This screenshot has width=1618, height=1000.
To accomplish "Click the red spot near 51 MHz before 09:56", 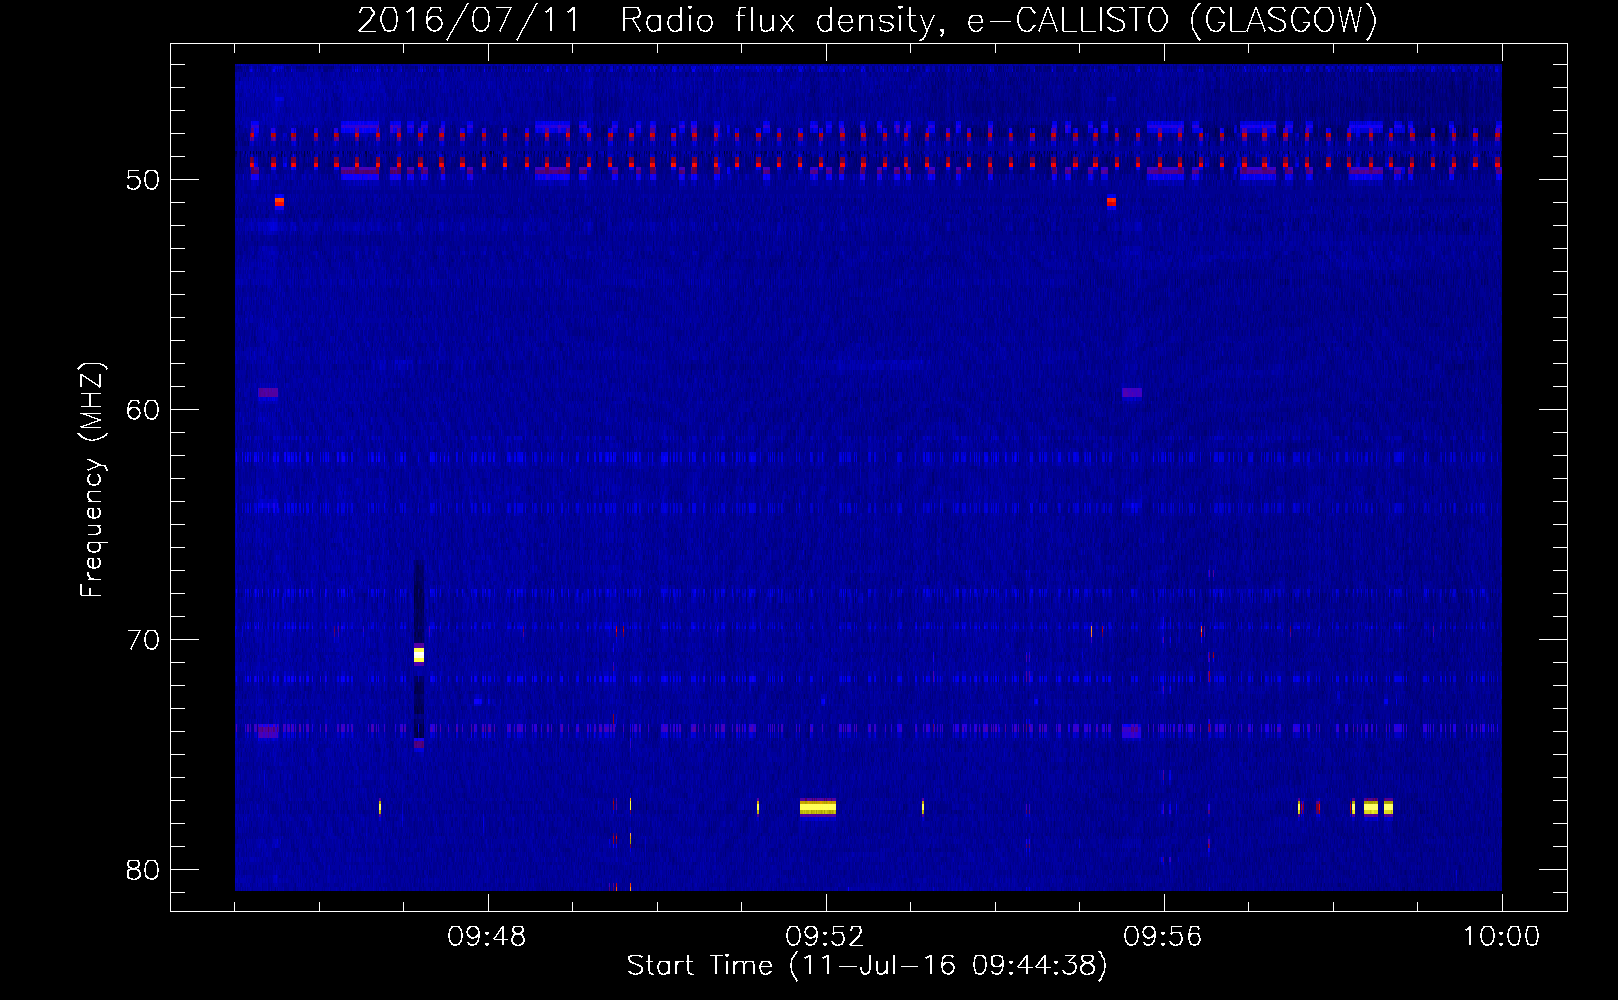I will (1111, 202).
